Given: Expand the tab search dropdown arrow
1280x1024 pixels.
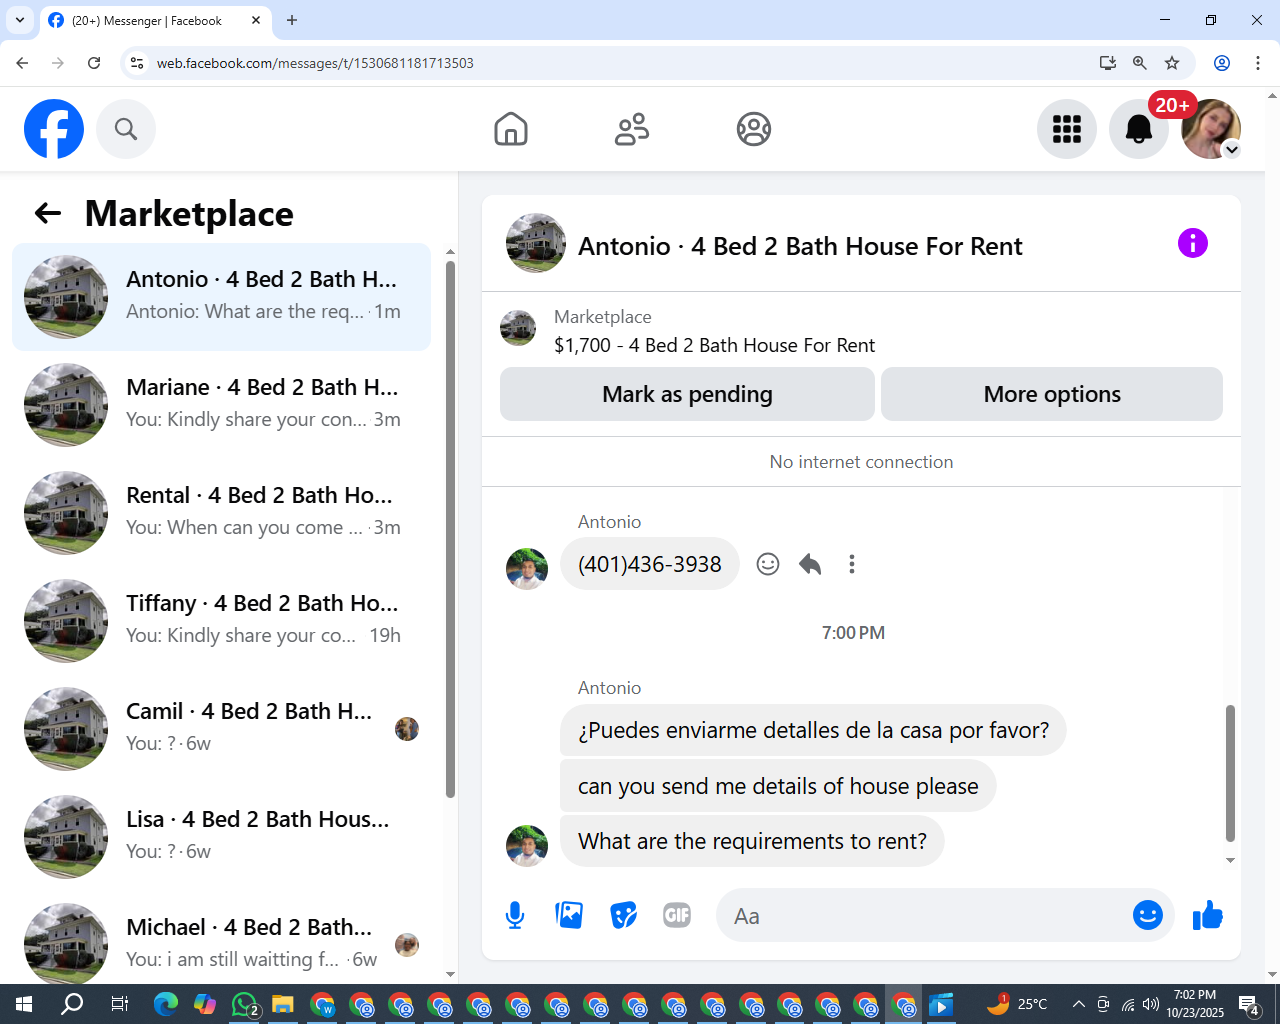Looking at the screenshot, I should tap(20, 20).
